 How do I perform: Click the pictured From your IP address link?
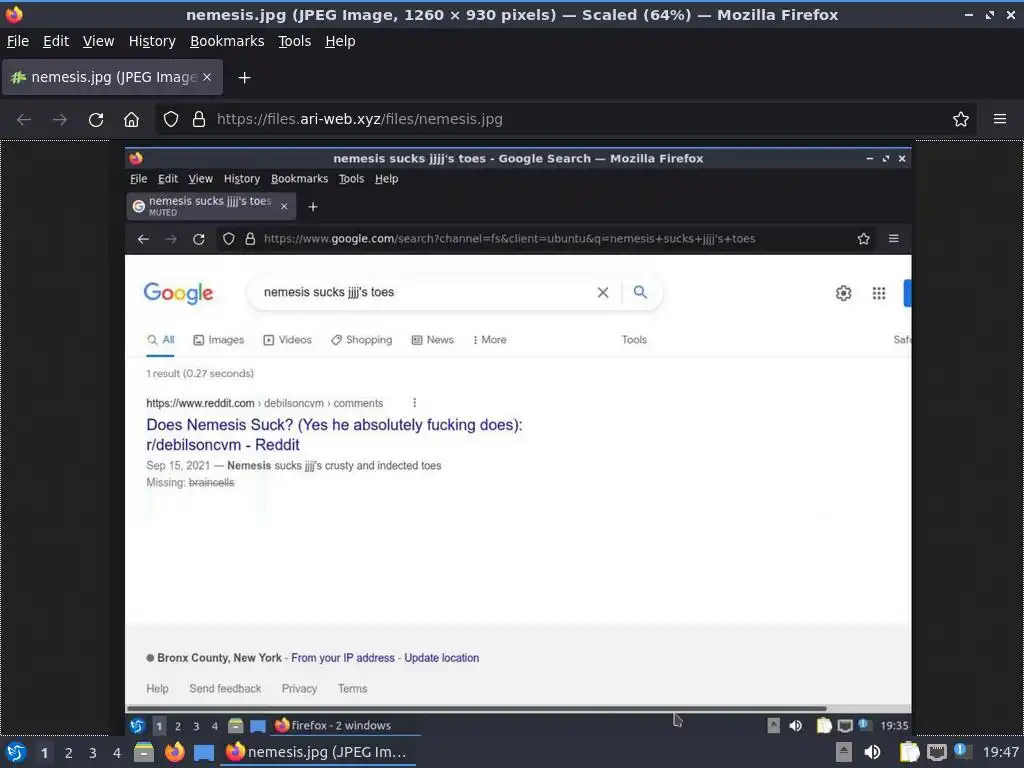pos(343,658)
